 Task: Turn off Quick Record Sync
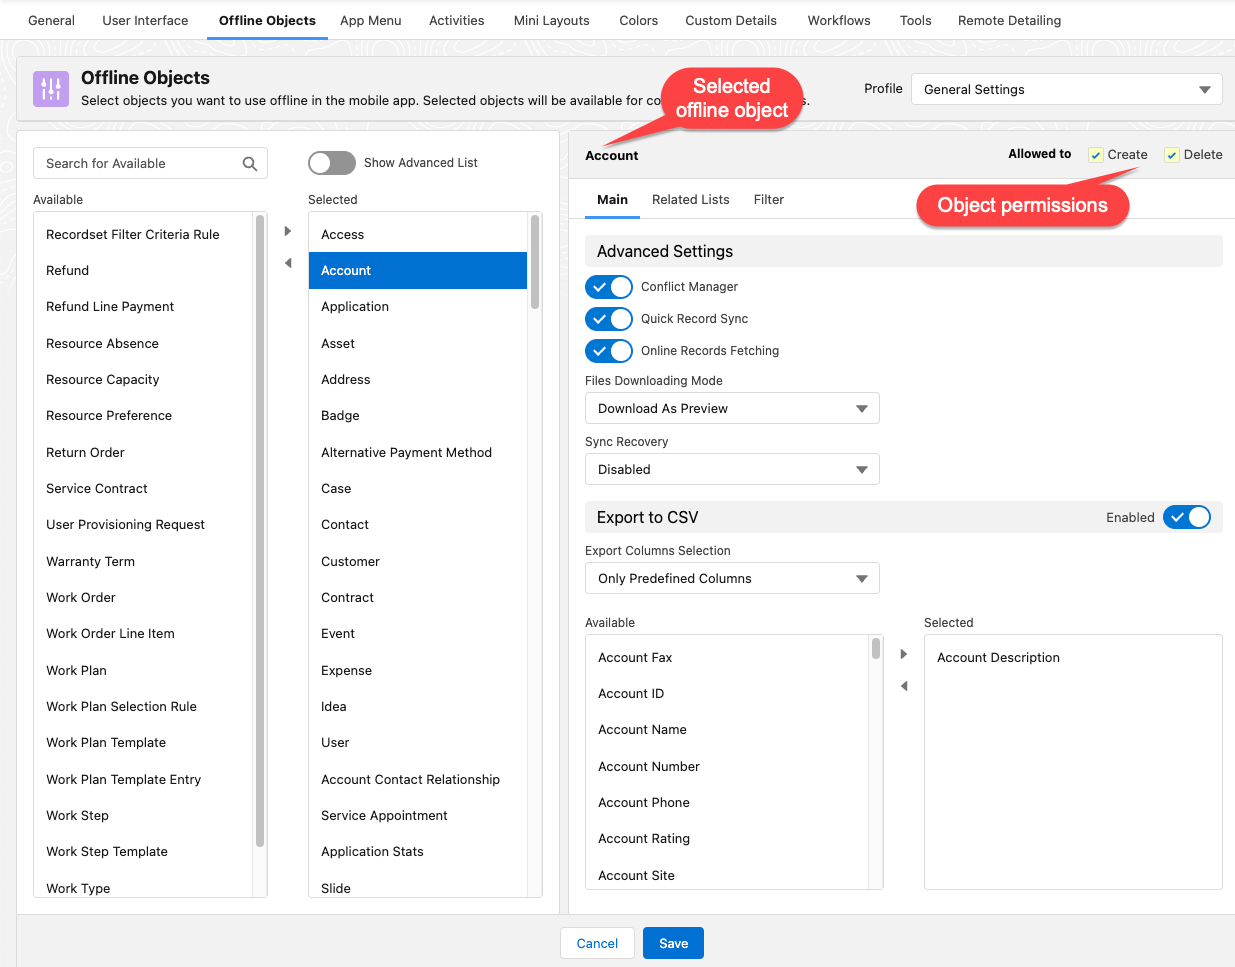point(609,318)
